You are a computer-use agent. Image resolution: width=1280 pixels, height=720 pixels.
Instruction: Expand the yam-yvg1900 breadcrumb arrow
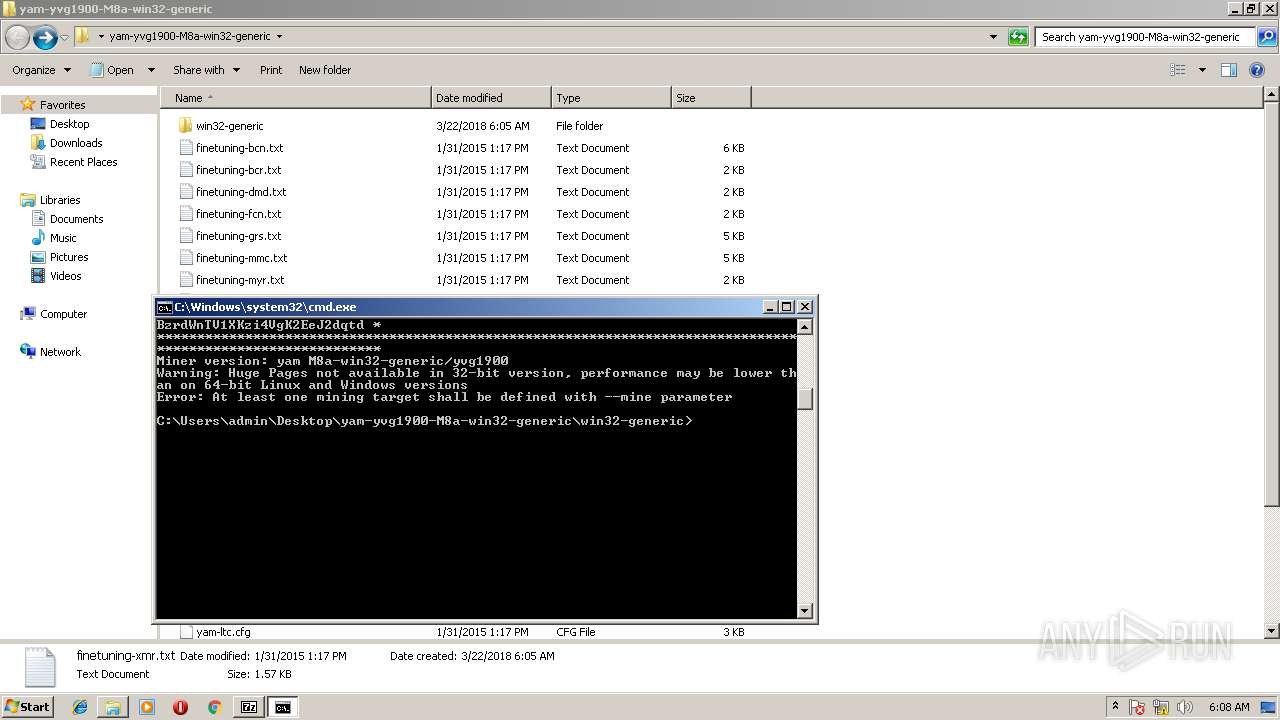tap(279, 37)
